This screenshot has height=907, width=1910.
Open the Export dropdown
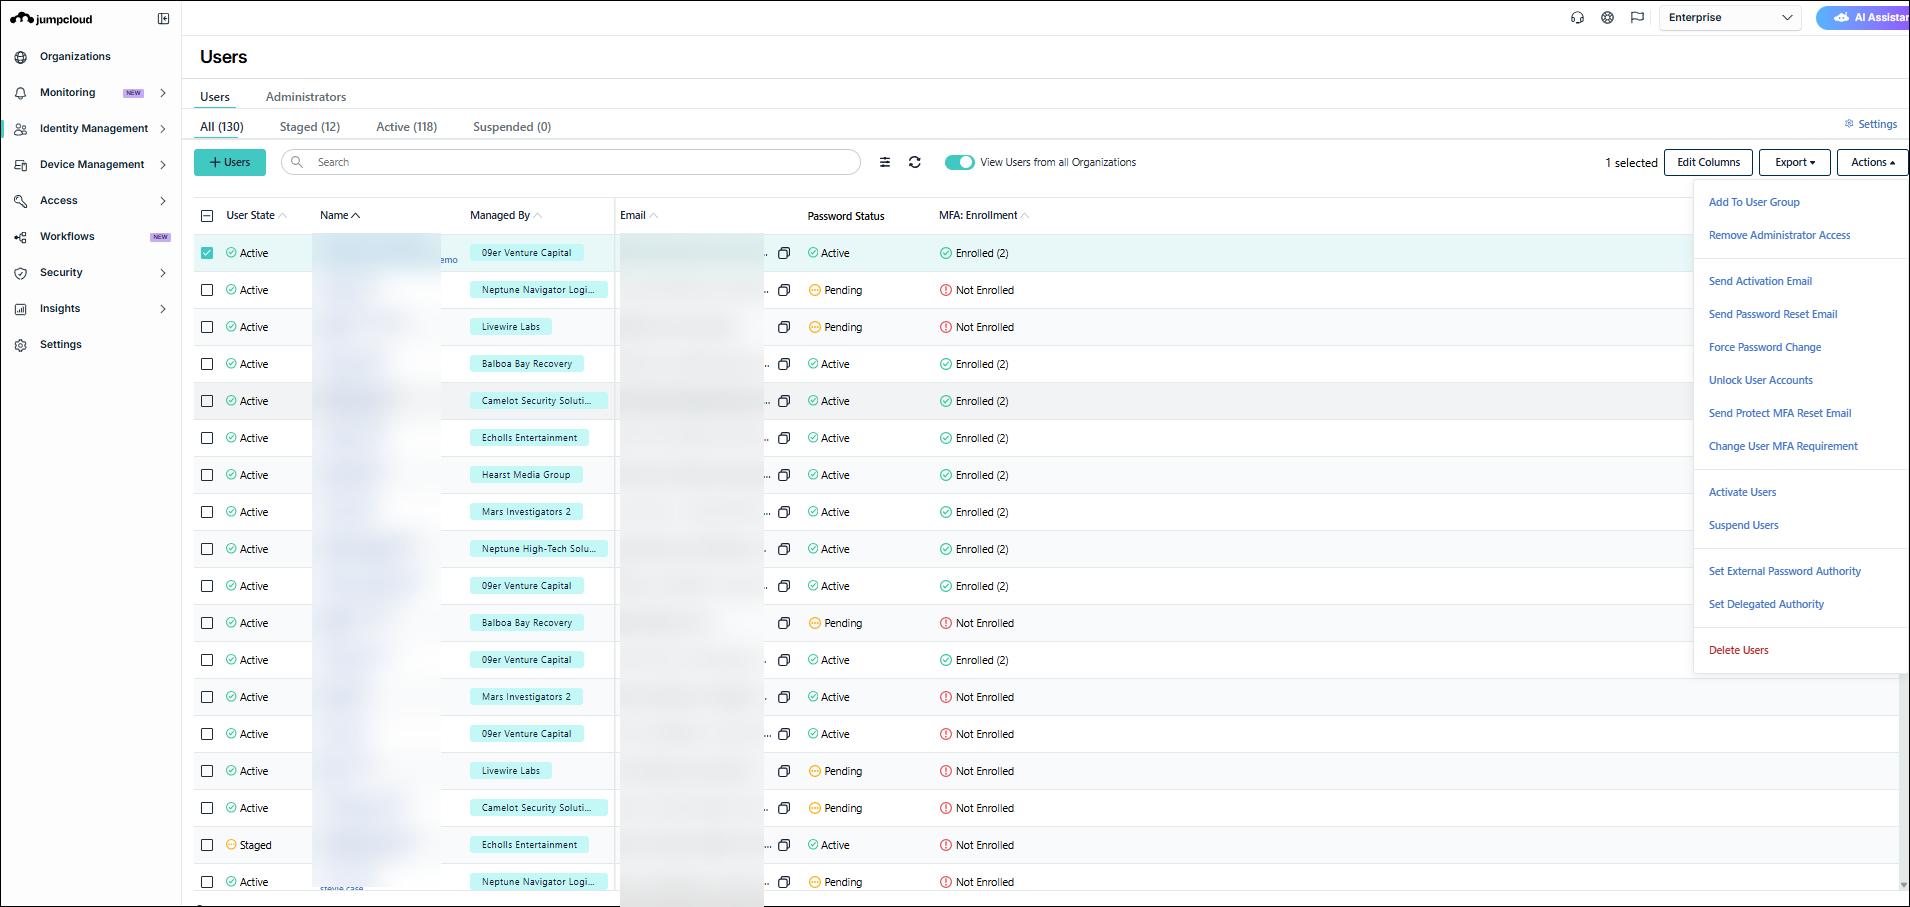1795,162
